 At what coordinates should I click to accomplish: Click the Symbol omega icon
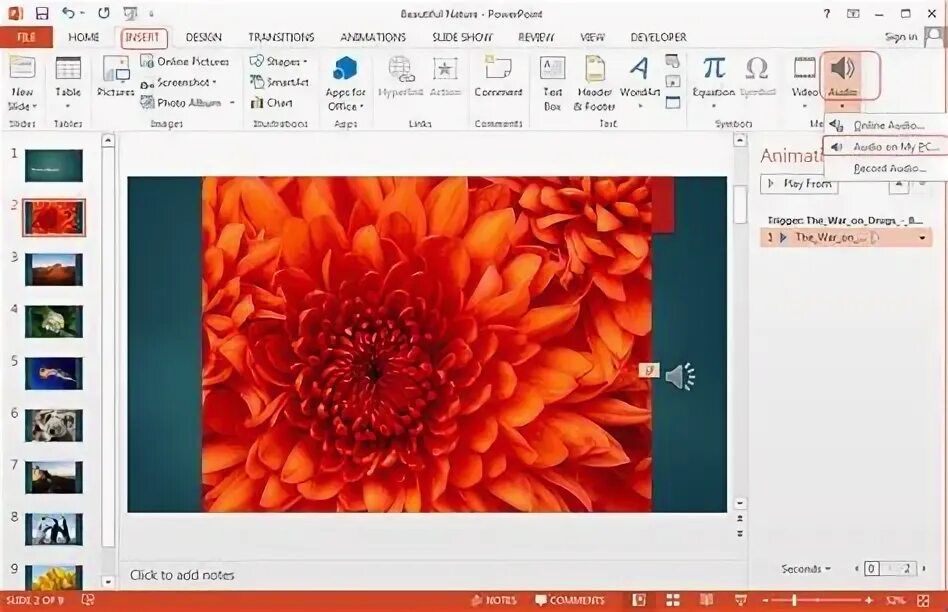[x=757, y=68]
